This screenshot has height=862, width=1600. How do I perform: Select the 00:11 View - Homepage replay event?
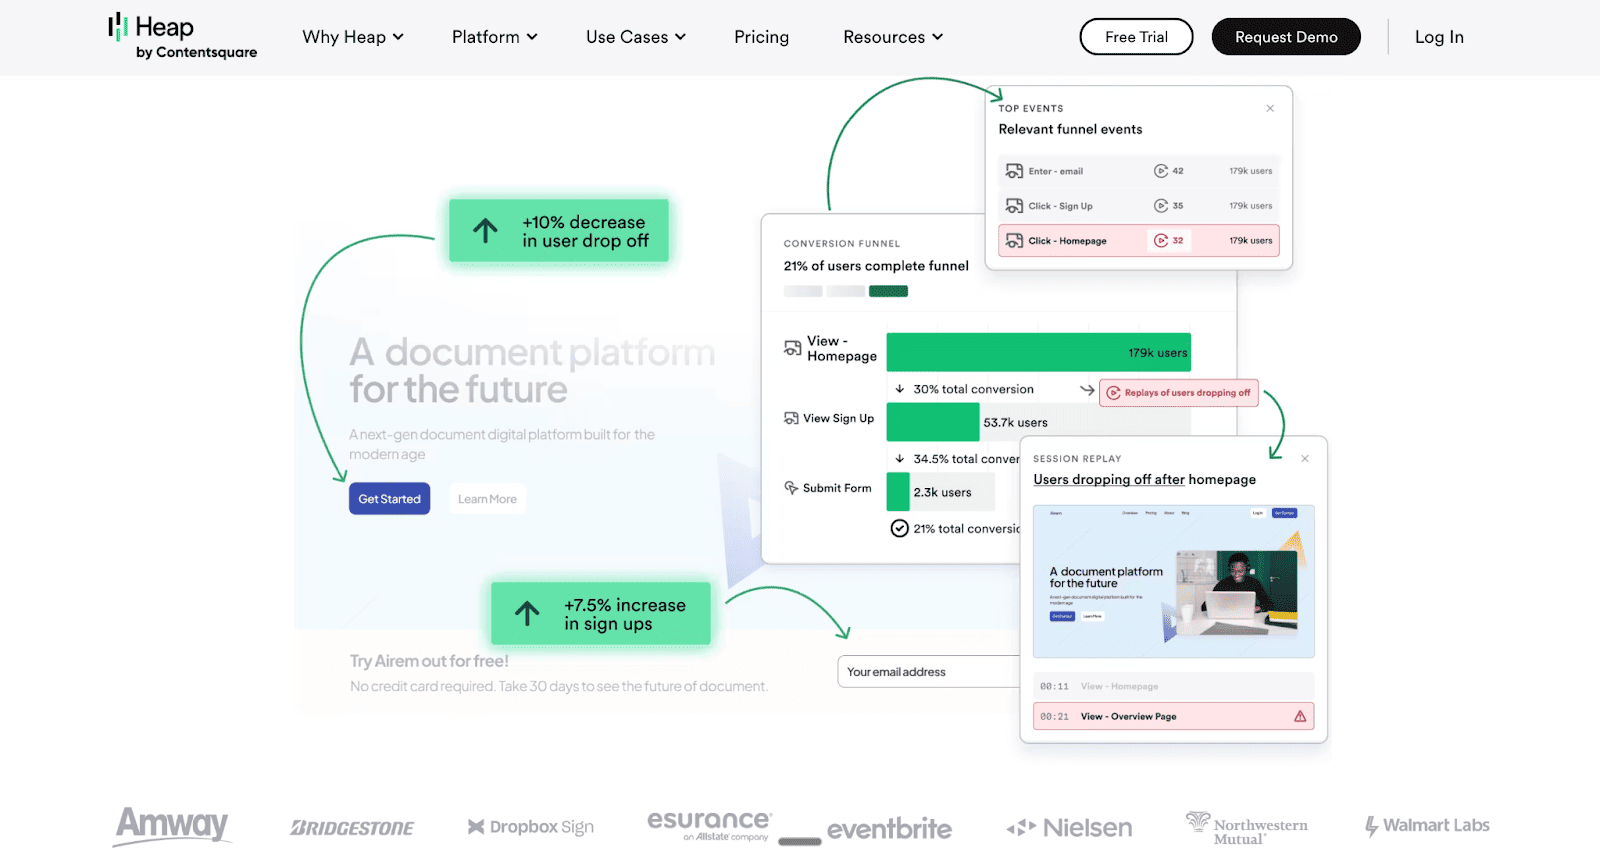click(1173, 686)
